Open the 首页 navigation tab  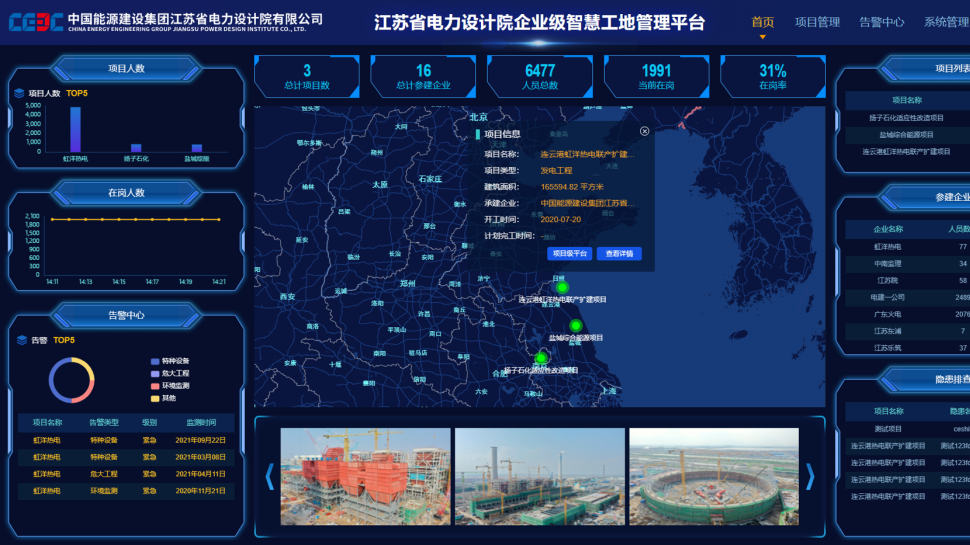(x=762, y=22)
